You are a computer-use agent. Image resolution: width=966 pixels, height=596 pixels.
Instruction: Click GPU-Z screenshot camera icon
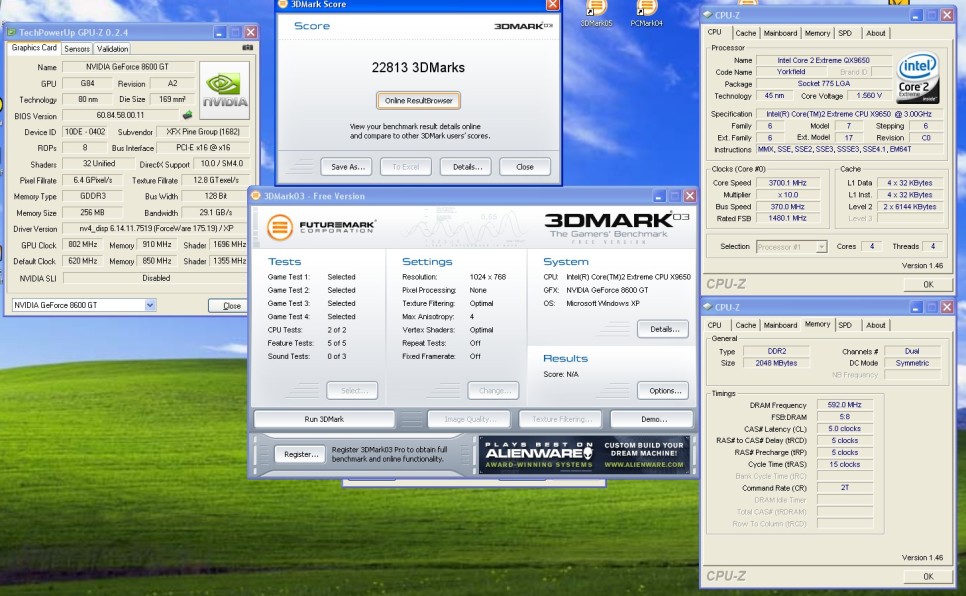pyautogui.click(x=248, y=47)
